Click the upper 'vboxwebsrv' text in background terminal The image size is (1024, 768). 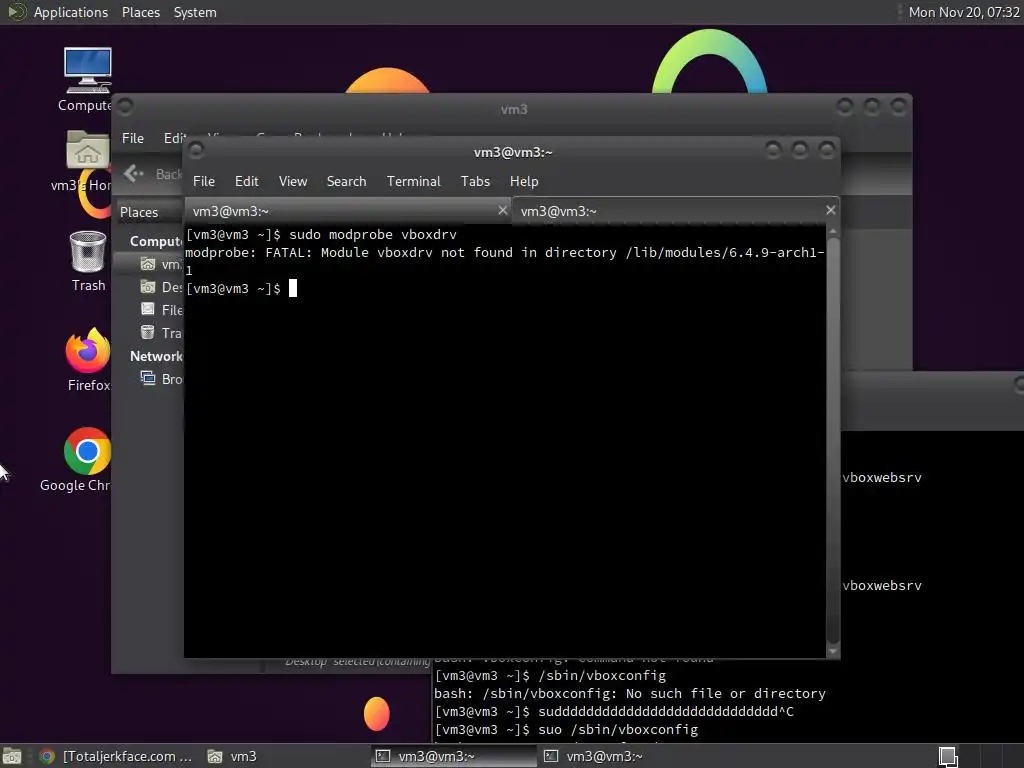[882, 477]
